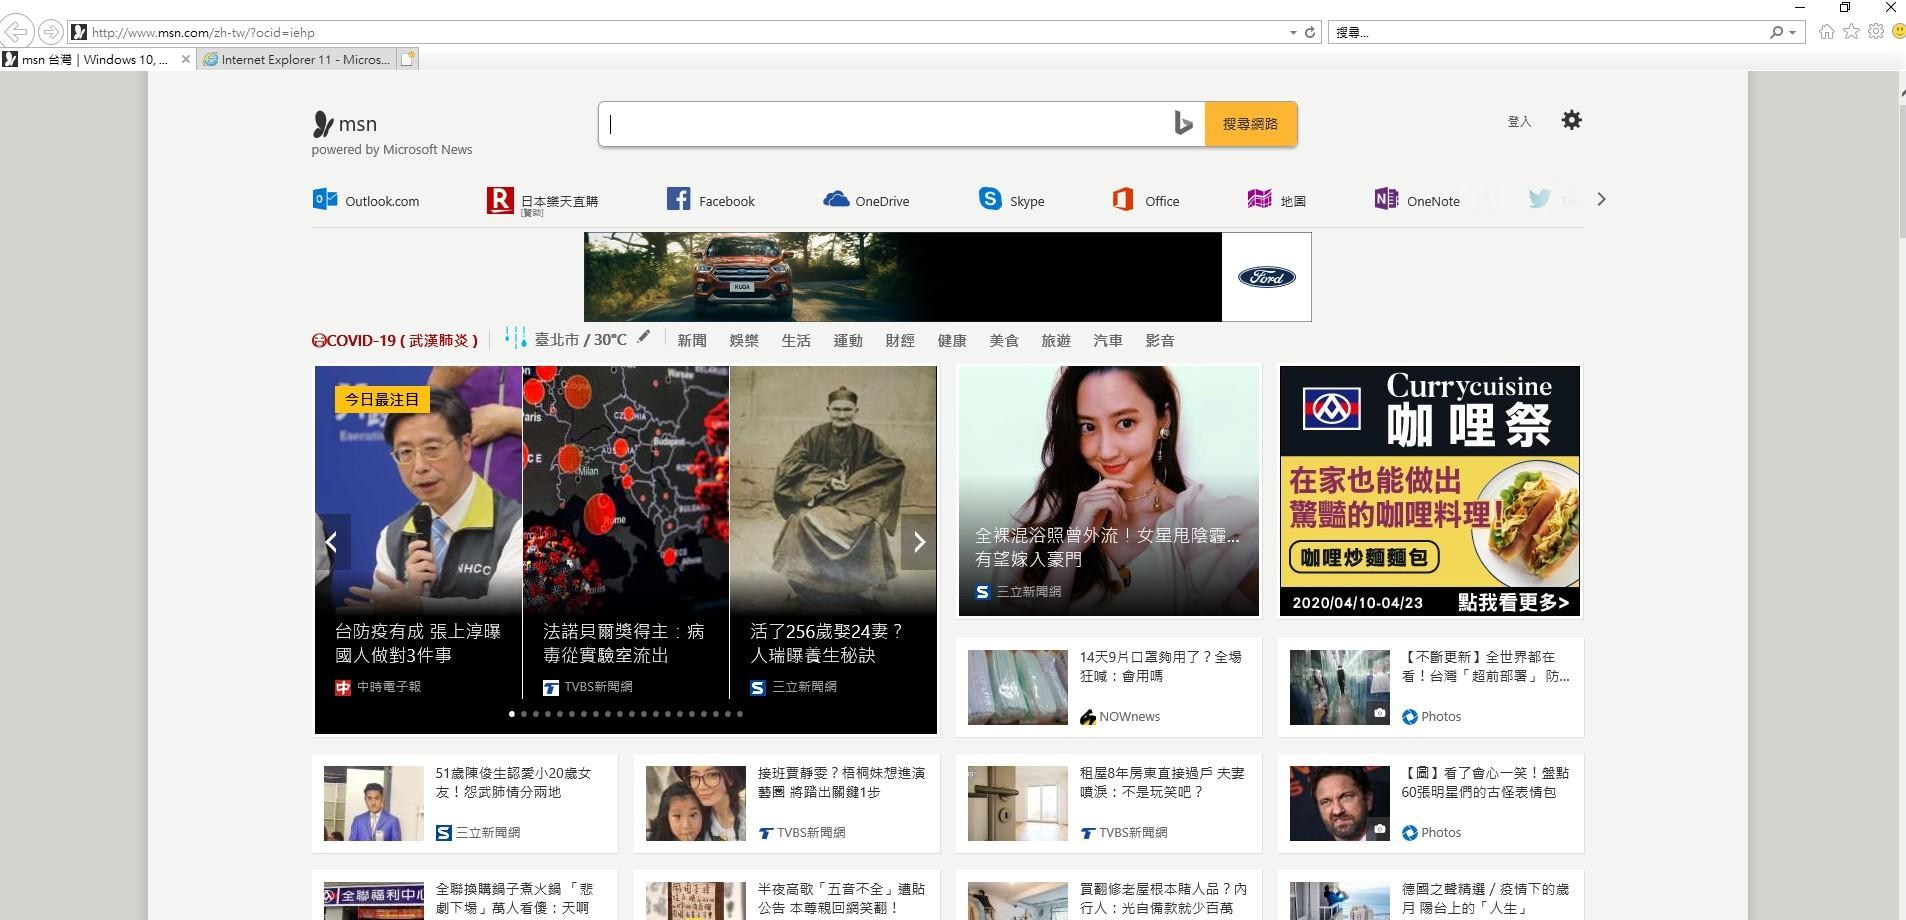Open the IE favorites star icon
The image size is (1906, 920).
tap(1851, 32)
